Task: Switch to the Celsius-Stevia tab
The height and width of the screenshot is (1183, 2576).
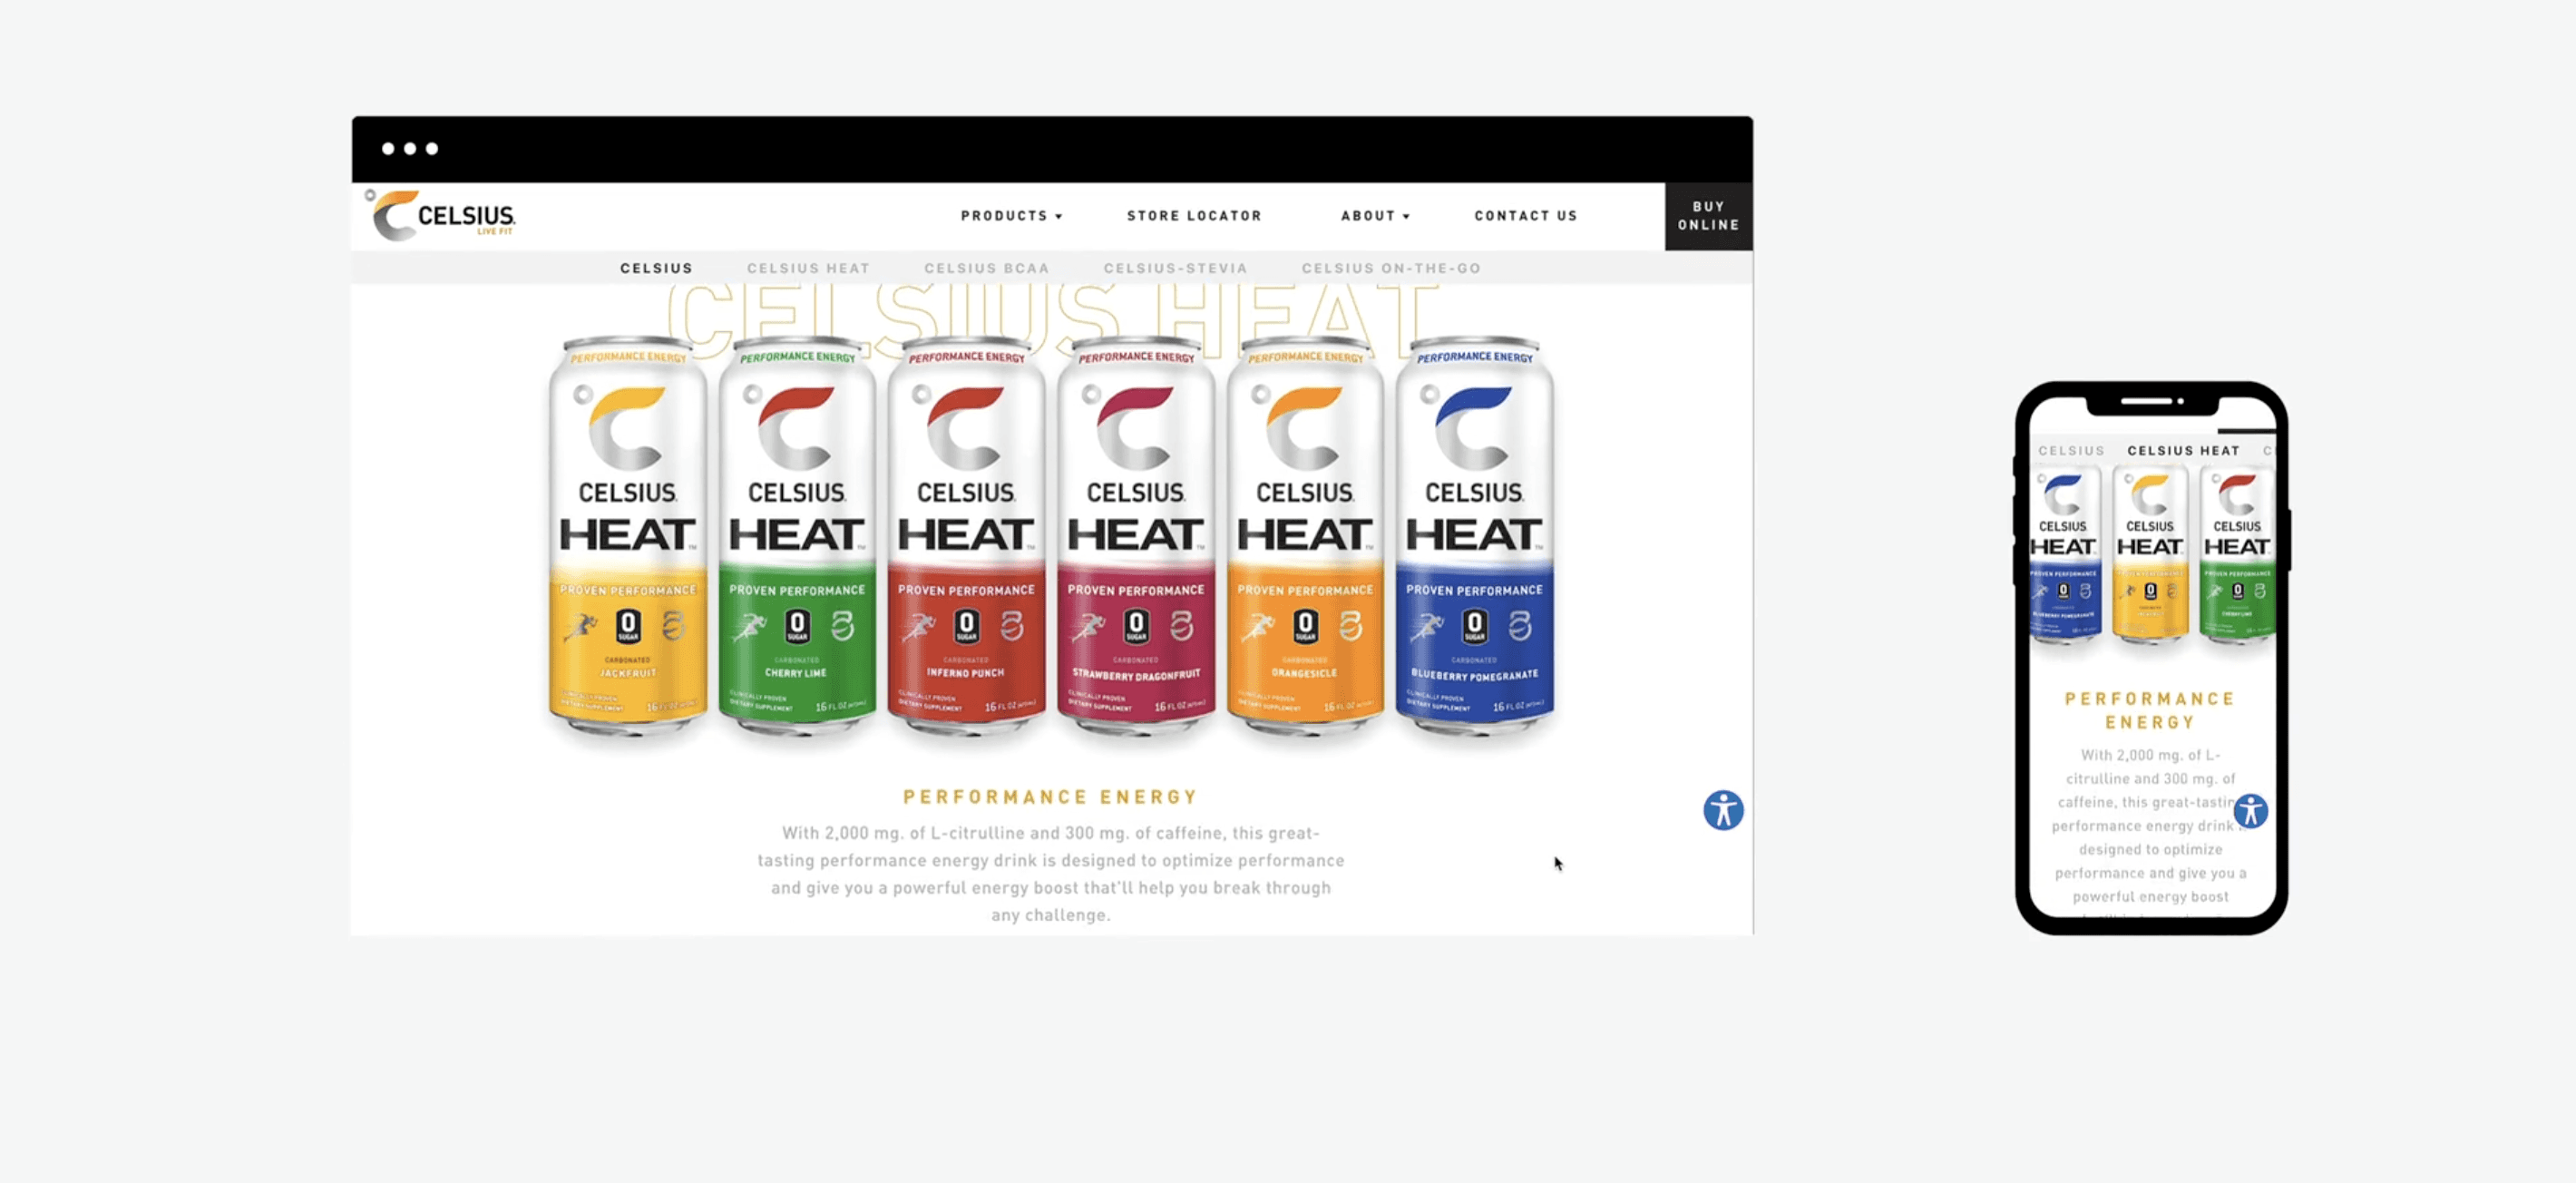Action: tap(1175, 268)
